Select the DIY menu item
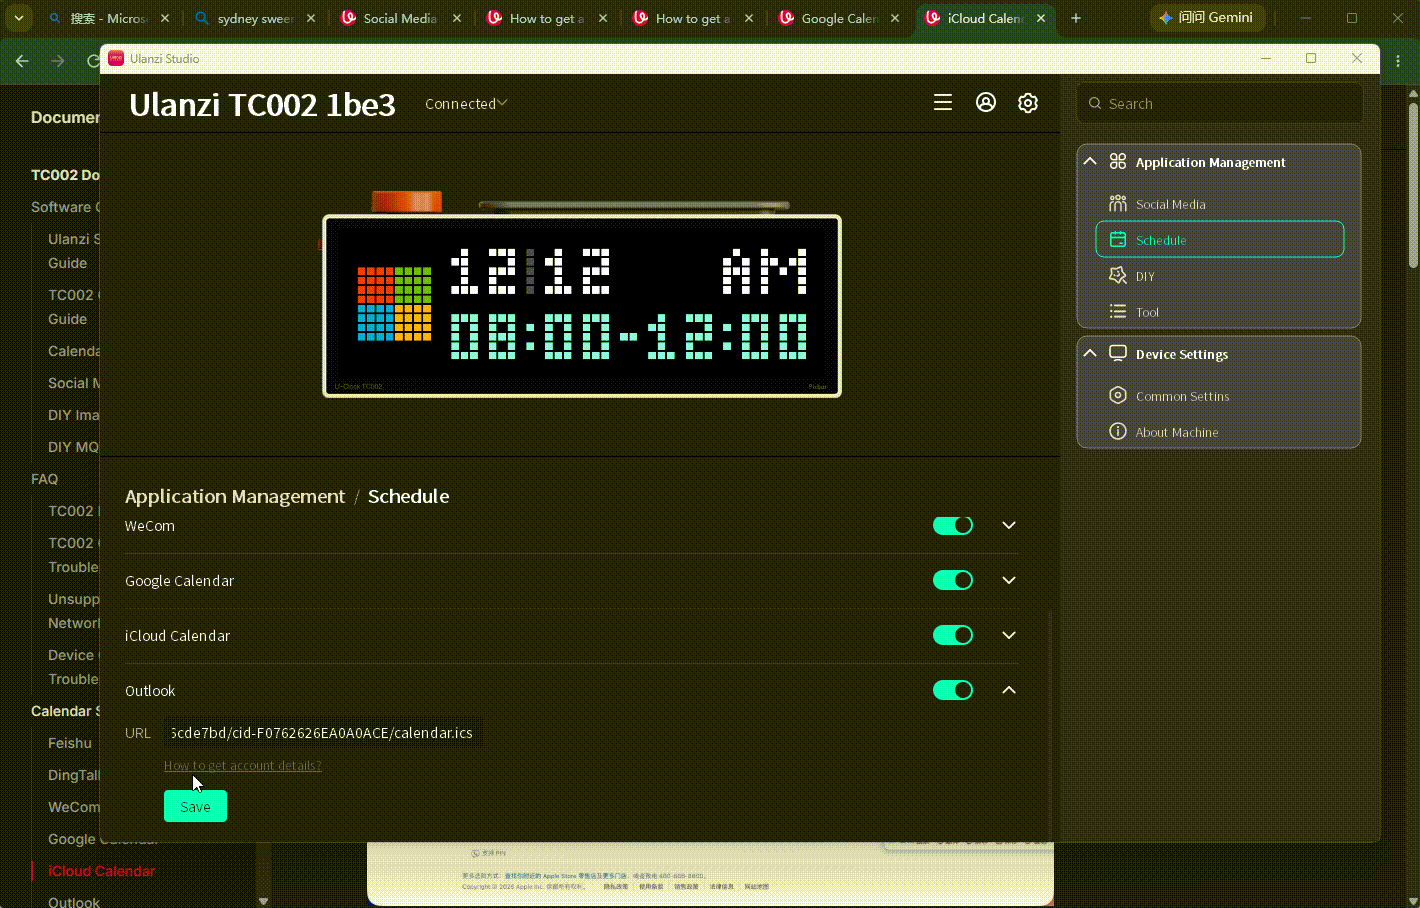1420x908 pixels. 1219,276
